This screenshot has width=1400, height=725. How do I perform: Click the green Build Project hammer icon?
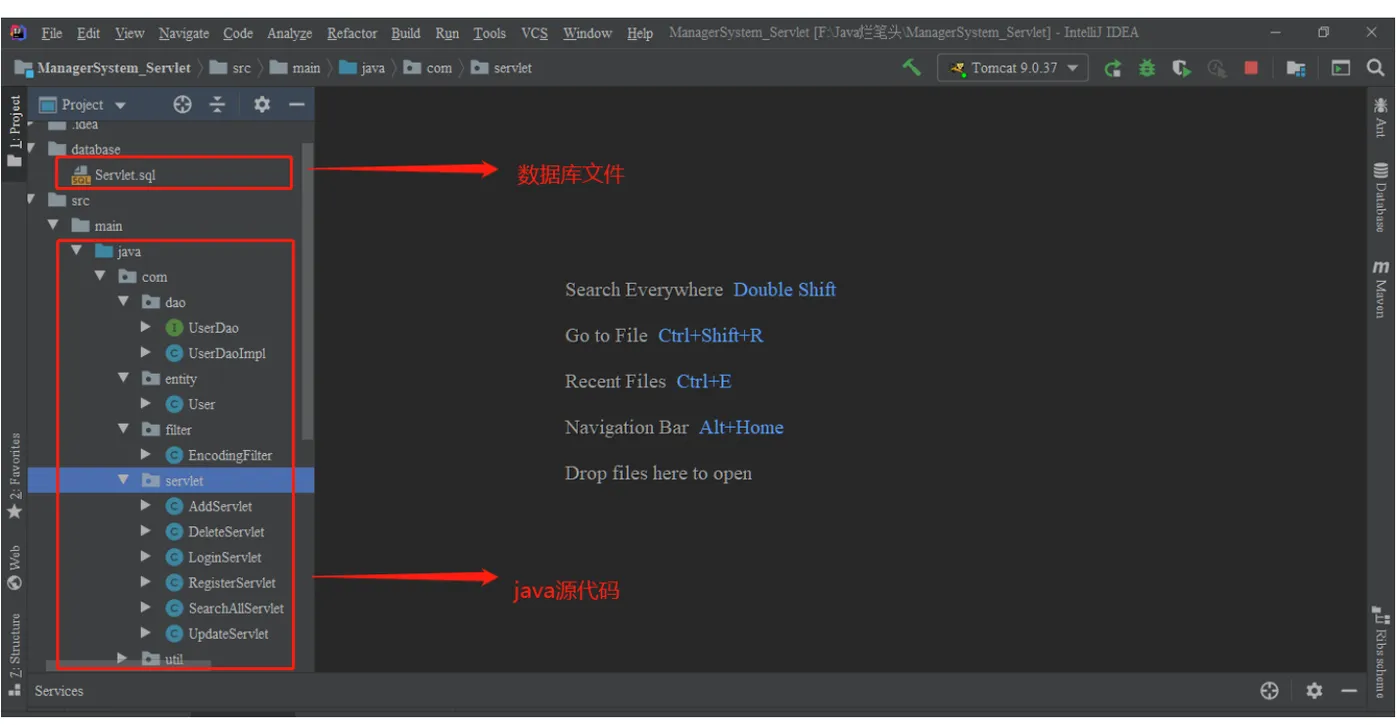point(912,67)
